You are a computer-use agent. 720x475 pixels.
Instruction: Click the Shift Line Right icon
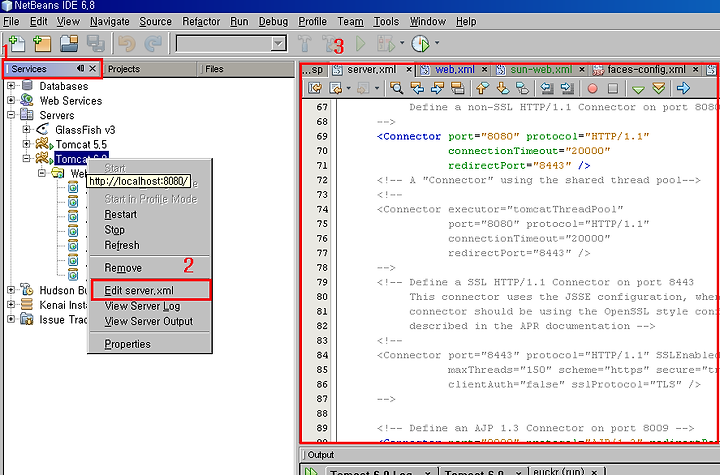click(x=567, y=88)
